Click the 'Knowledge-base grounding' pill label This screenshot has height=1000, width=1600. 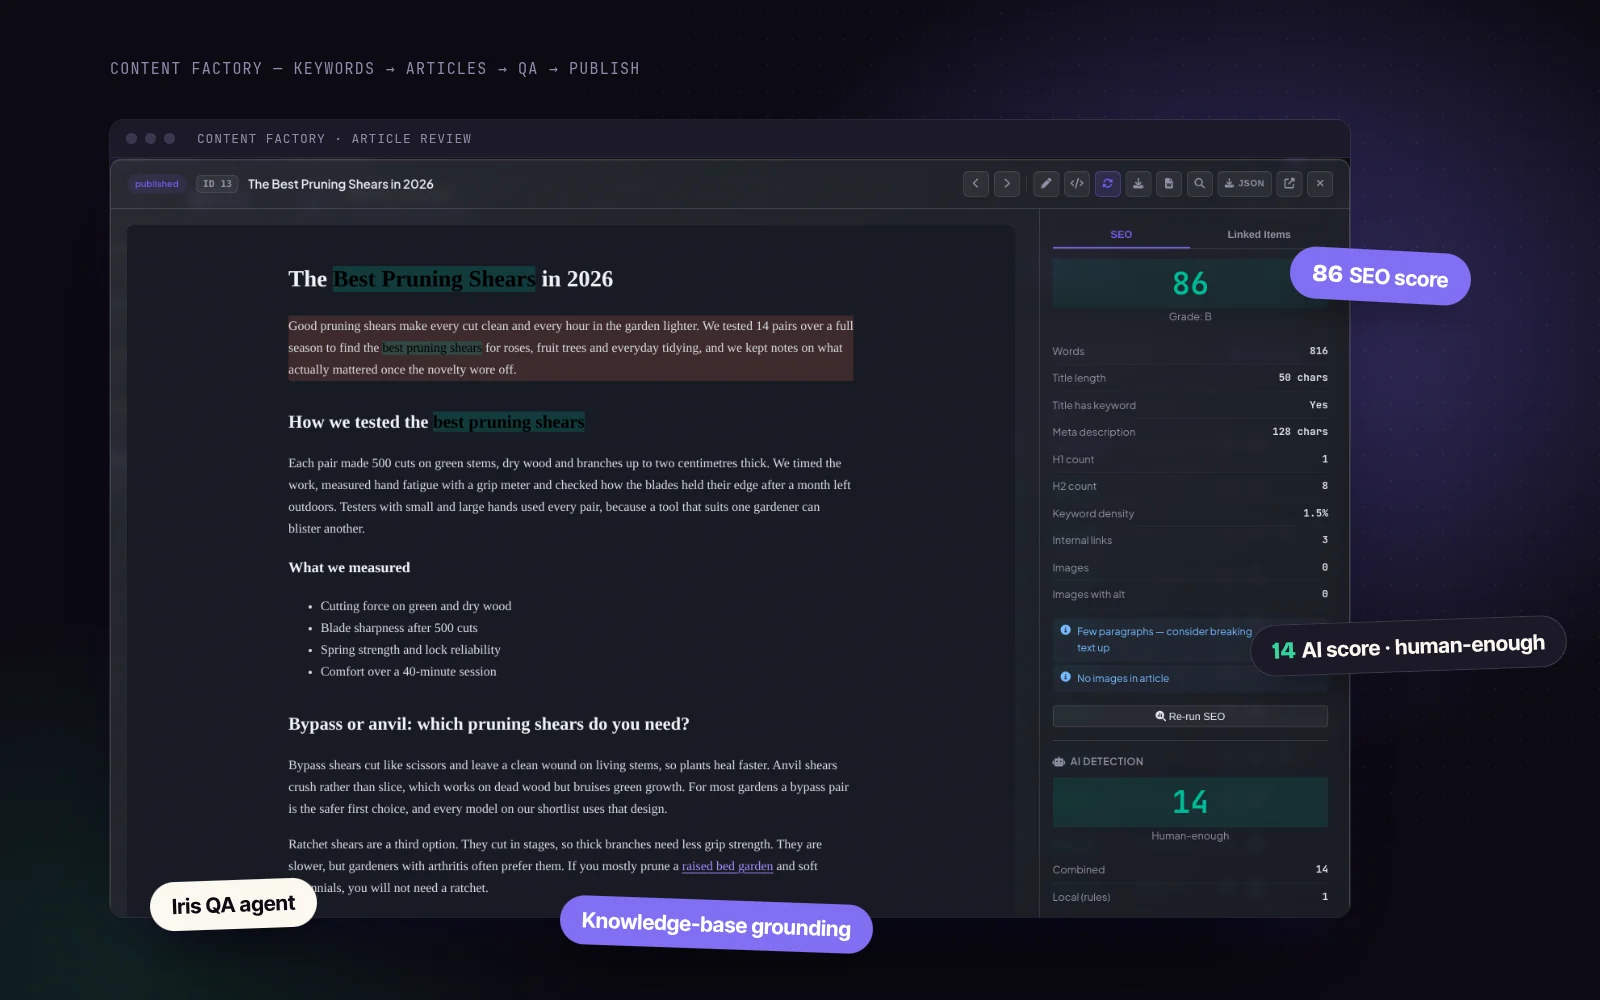[x=716, y=925]
